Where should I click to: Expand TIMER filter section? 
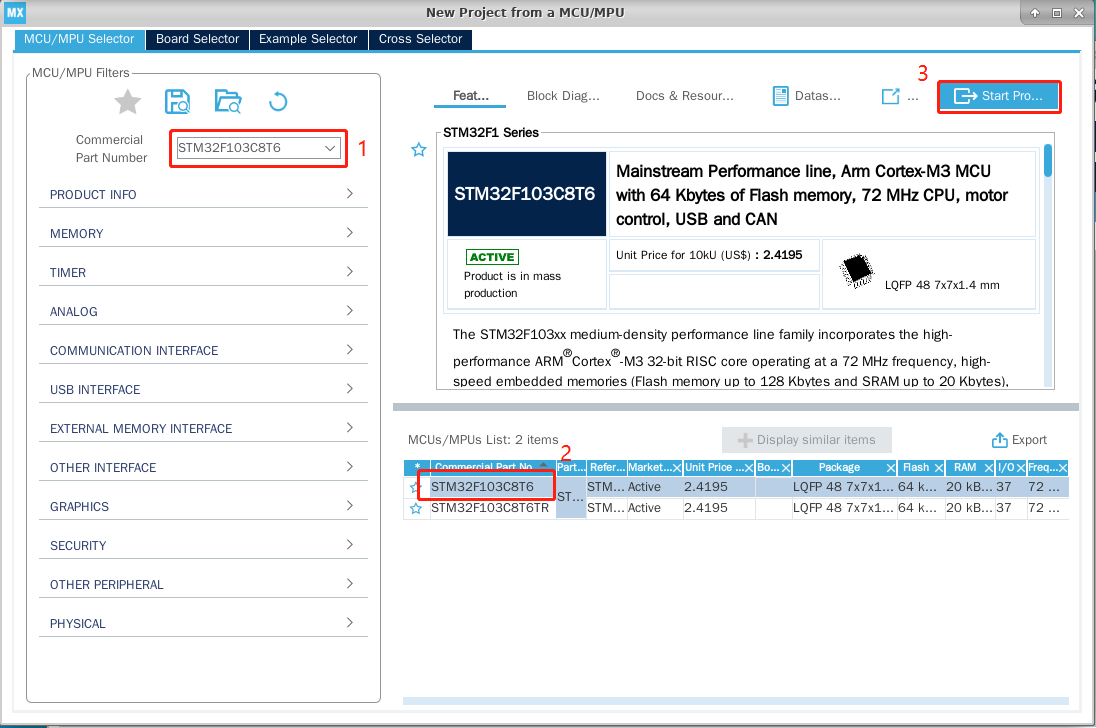203,272
